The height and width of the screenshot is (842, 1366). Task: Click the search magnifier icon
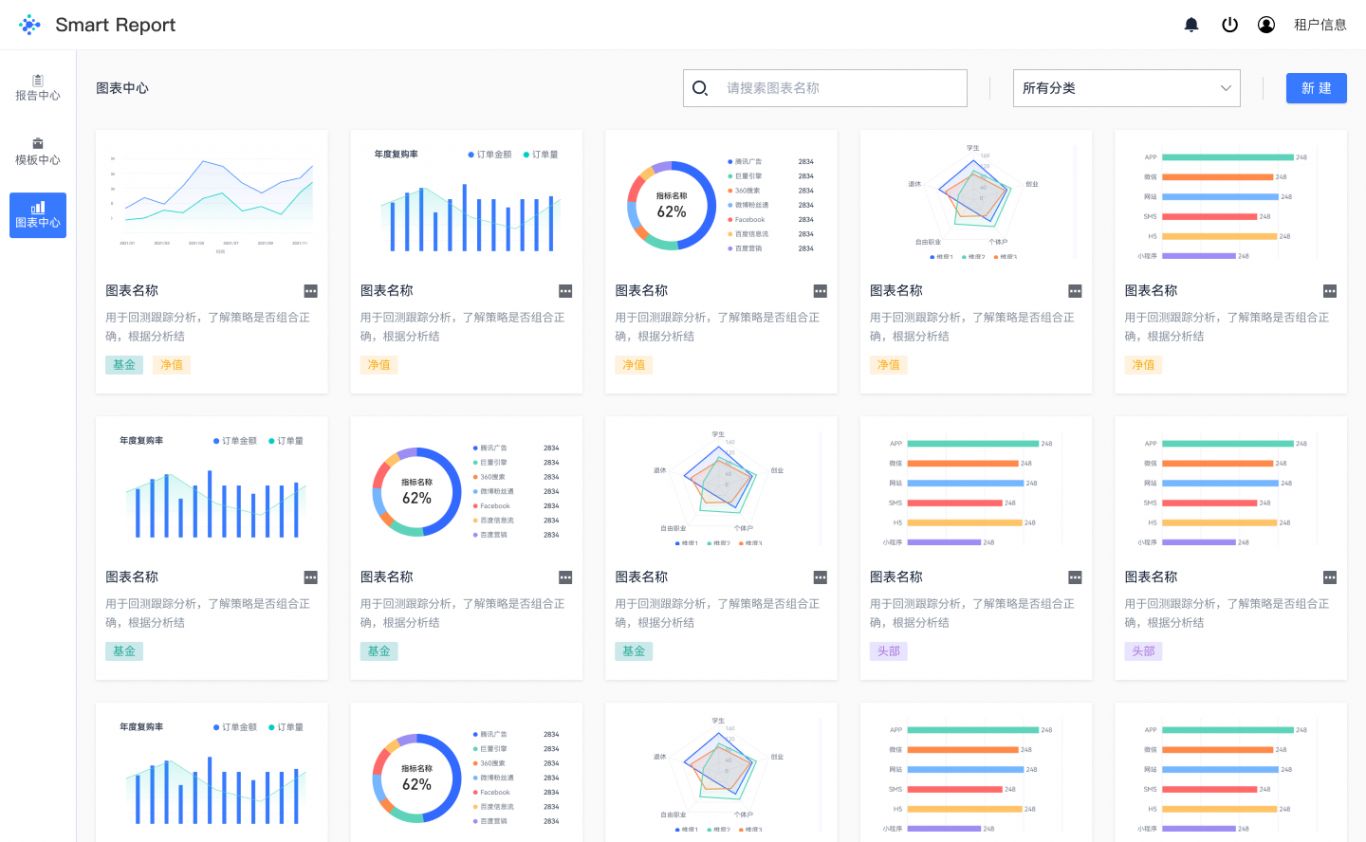700,88
